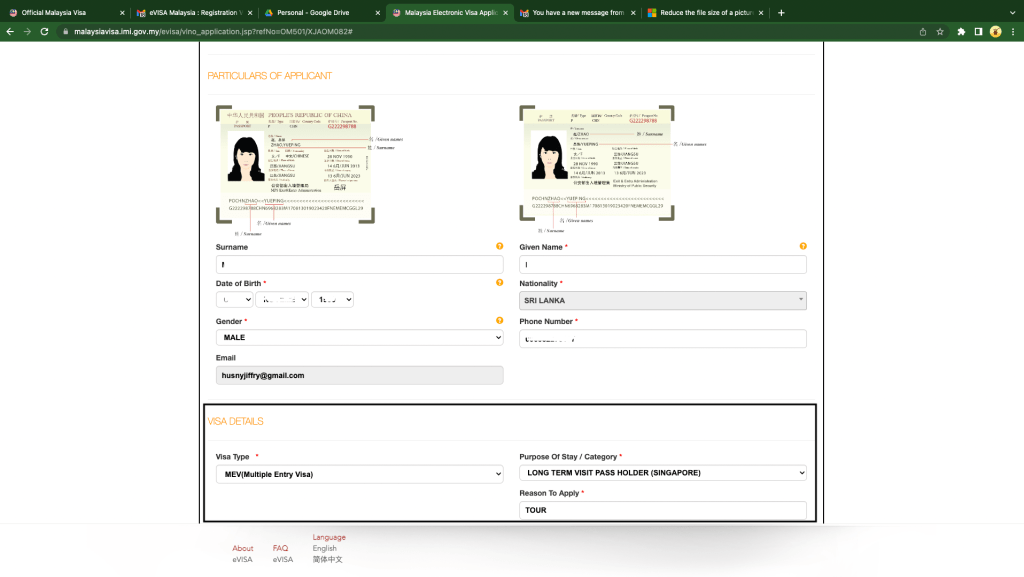Bookmark this page with star icon
Image resolution: width=1024 pixels, height=577 pixels.
click(940, 31)
